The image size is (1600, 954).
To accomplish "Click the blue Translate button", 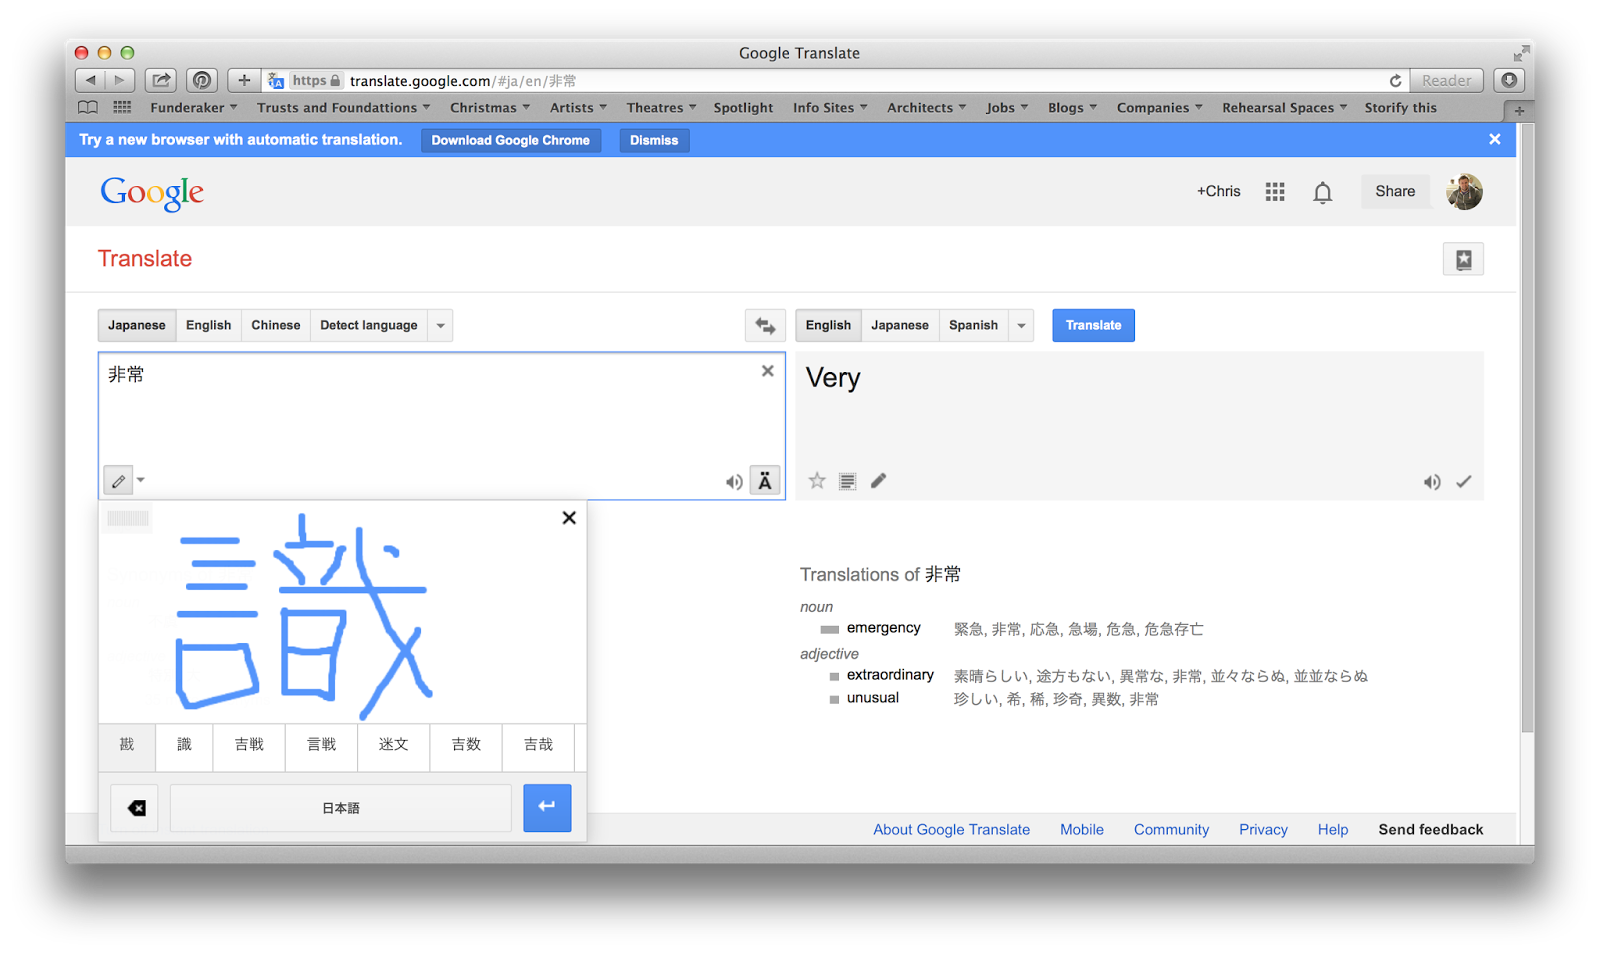I will [1093, 325].
